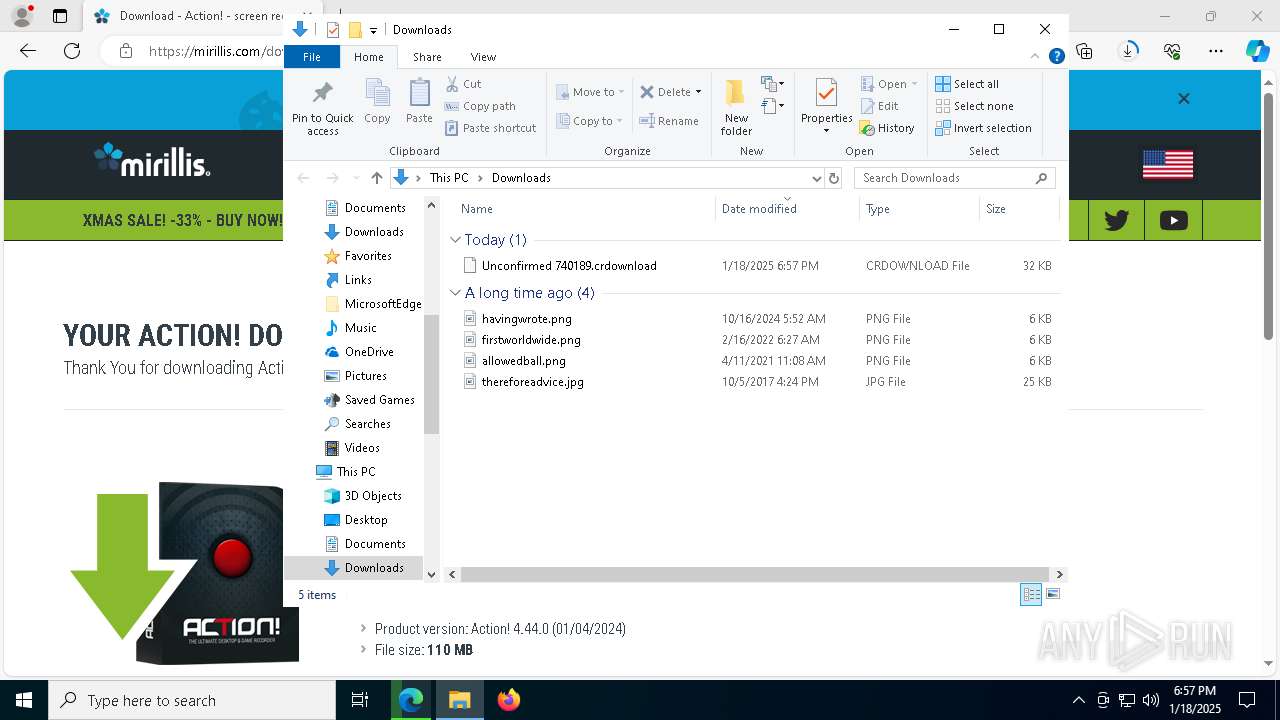Open recent locations dropdown arrow
Image resolution: width=1280 pixels, height=720 pixels.
[x=356, y=178]
